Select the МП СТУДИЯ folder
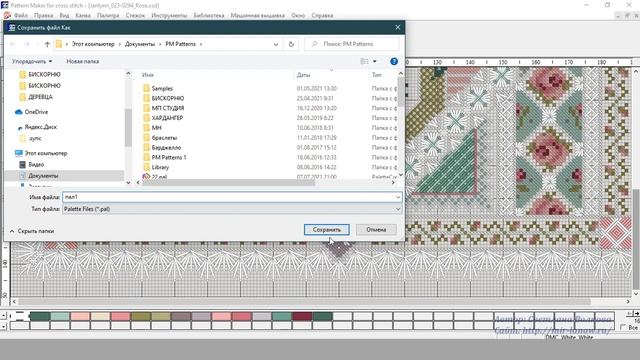This screenshot has height=360, width=640. point(167,108)
